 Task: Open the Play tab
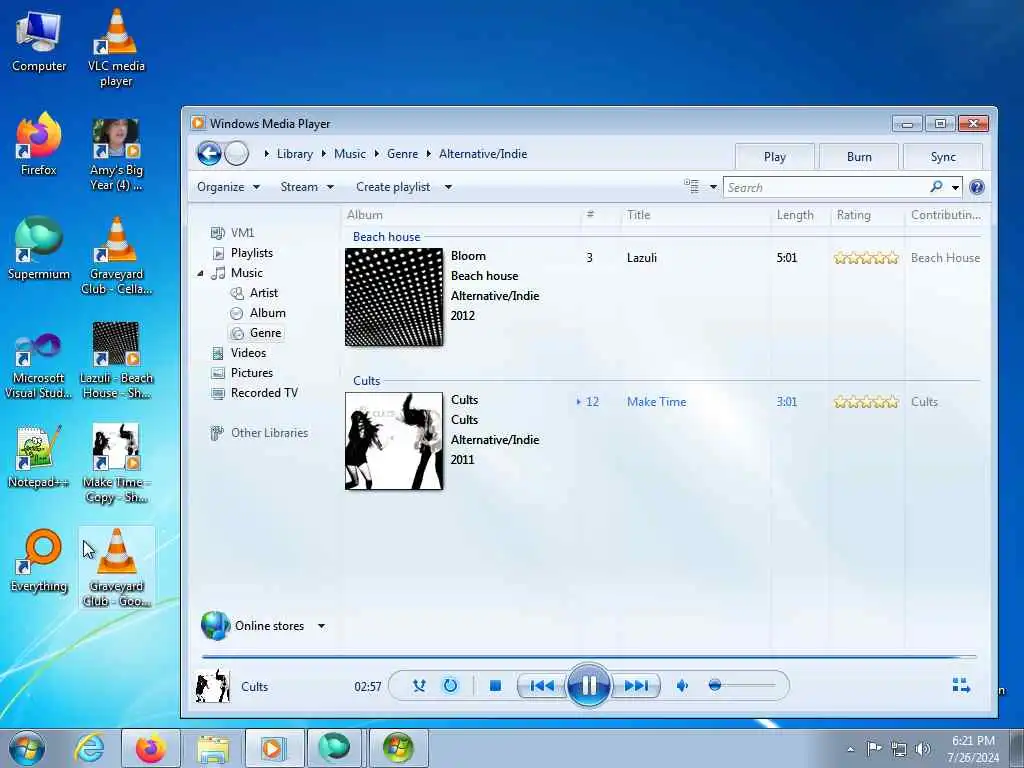(x=775, y=157)
